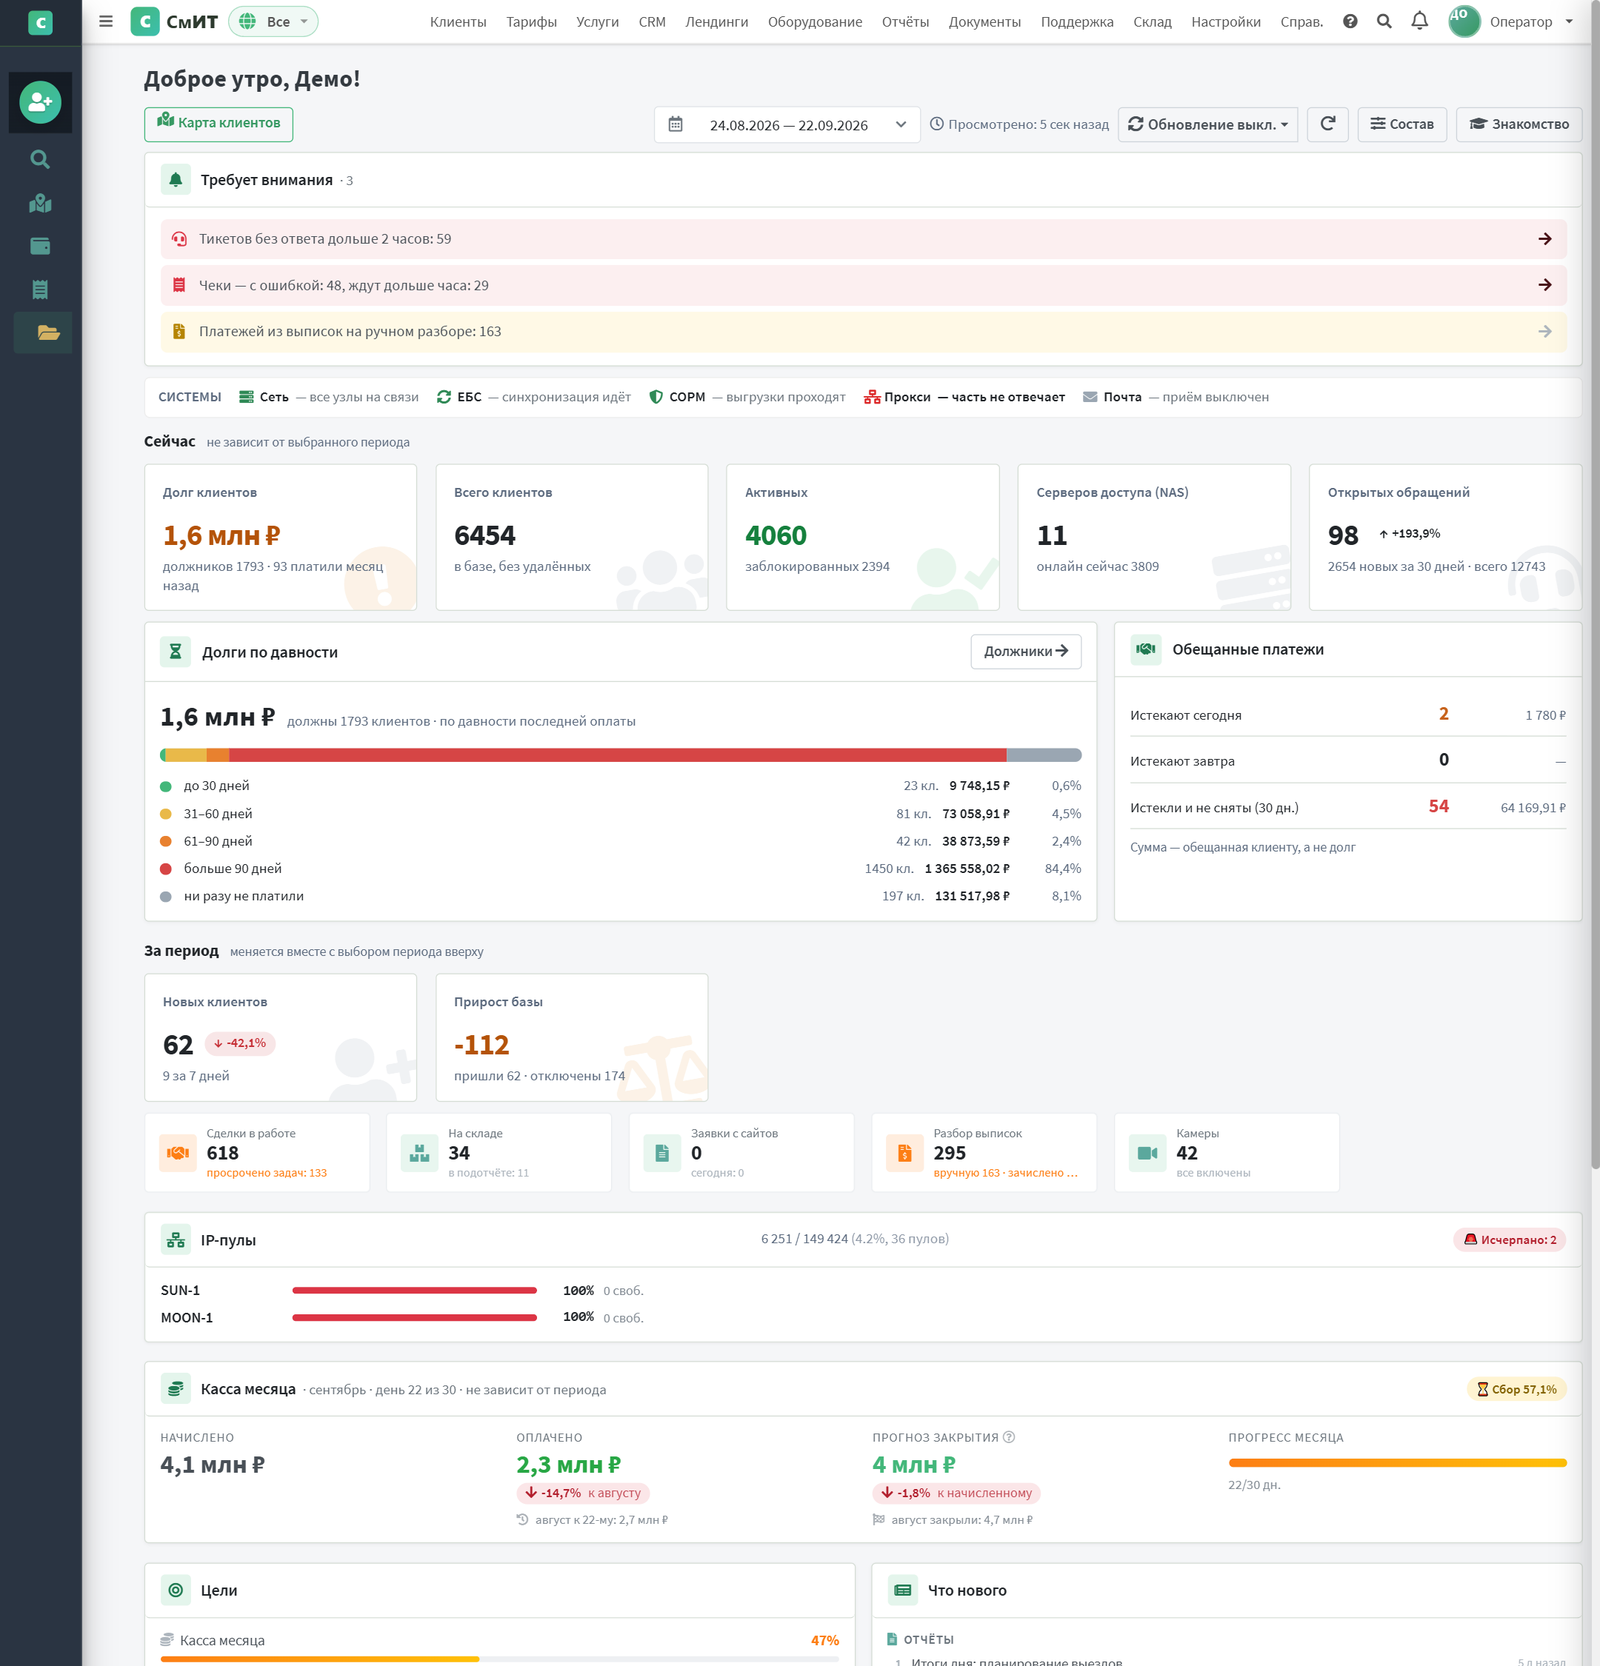Viewport: 1600px width, 1666px height.
Task: Open the notifications bell icon
Action: [1419, 21]
